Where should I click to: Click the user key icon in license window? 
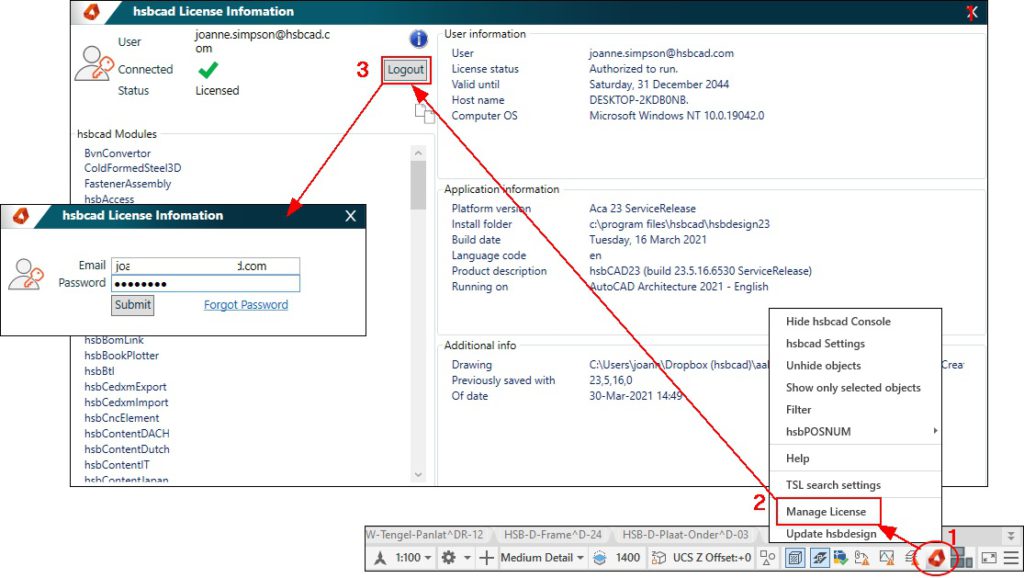(x=94, y=63)
